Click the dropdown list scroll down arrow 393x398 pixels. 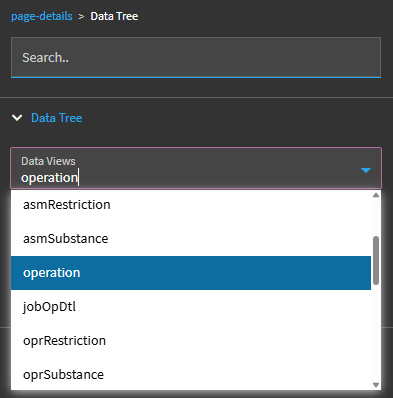pos(376,385)
